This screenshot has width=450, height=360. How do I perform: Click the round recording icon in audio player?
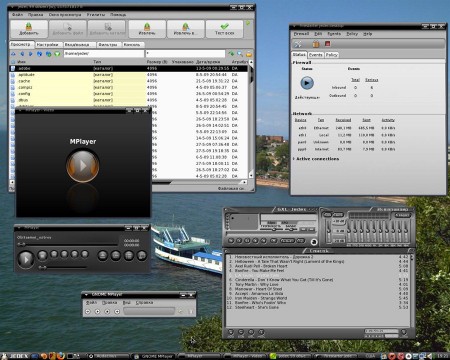tap(314, 242)
